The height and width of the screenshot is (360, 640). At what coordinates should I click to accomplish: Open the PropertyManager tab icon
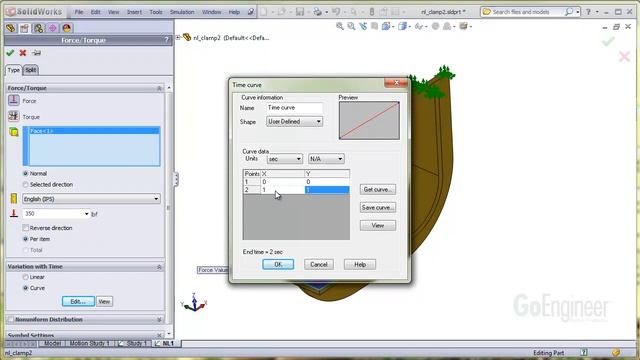click(24, 28)
